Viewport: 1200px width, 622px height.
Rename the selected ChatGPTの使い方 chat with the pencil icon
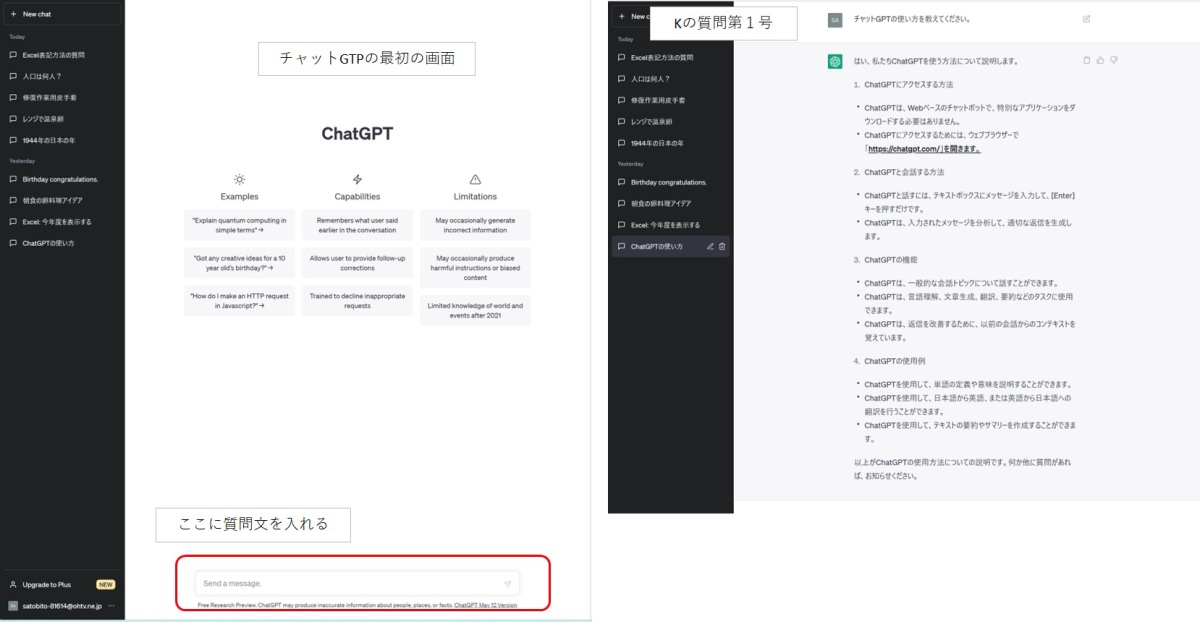(x=710, y=246)
